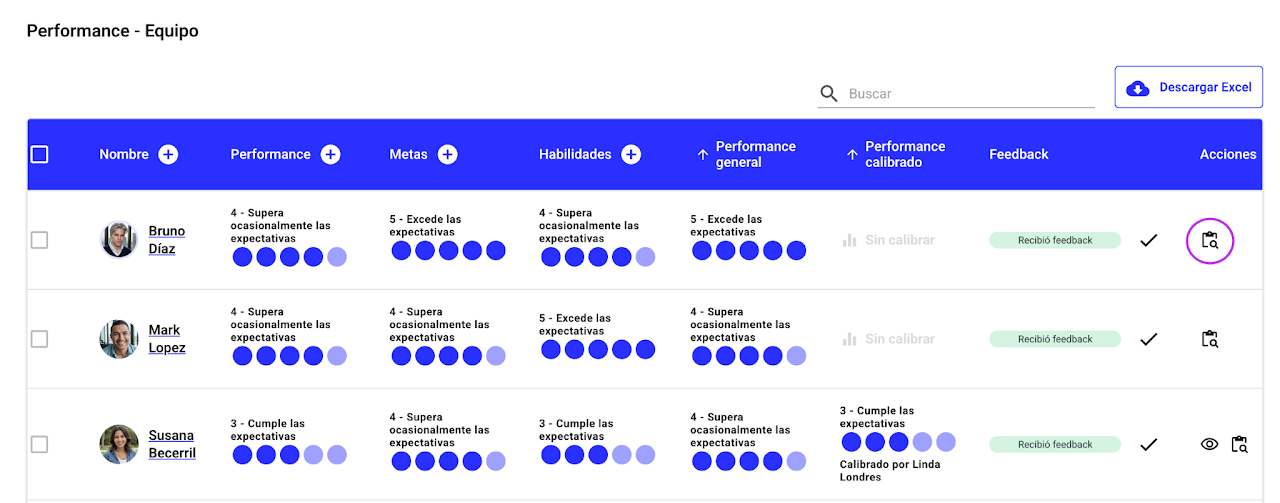Open Bruno Díaz's review detail icon
The height and width of the screenshot is (503, 1280).
click(1210, 240)
